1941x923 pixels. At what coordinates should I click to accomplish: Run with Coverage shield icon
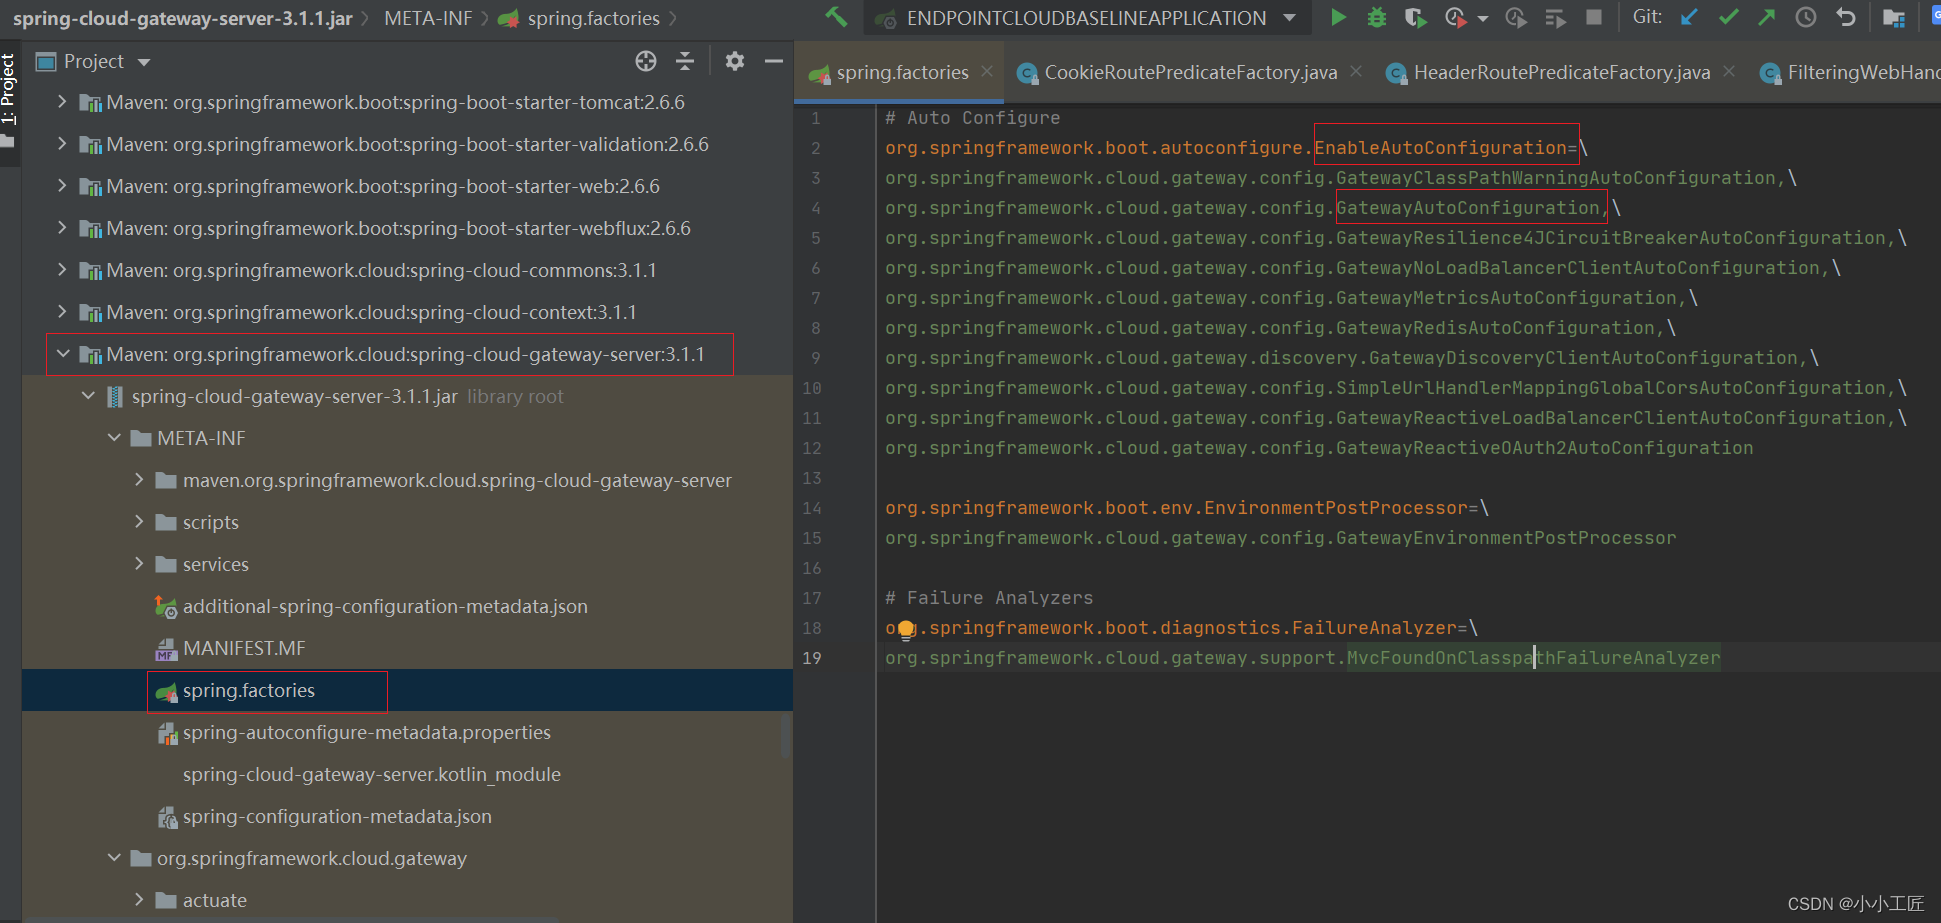pos(1415,17)
